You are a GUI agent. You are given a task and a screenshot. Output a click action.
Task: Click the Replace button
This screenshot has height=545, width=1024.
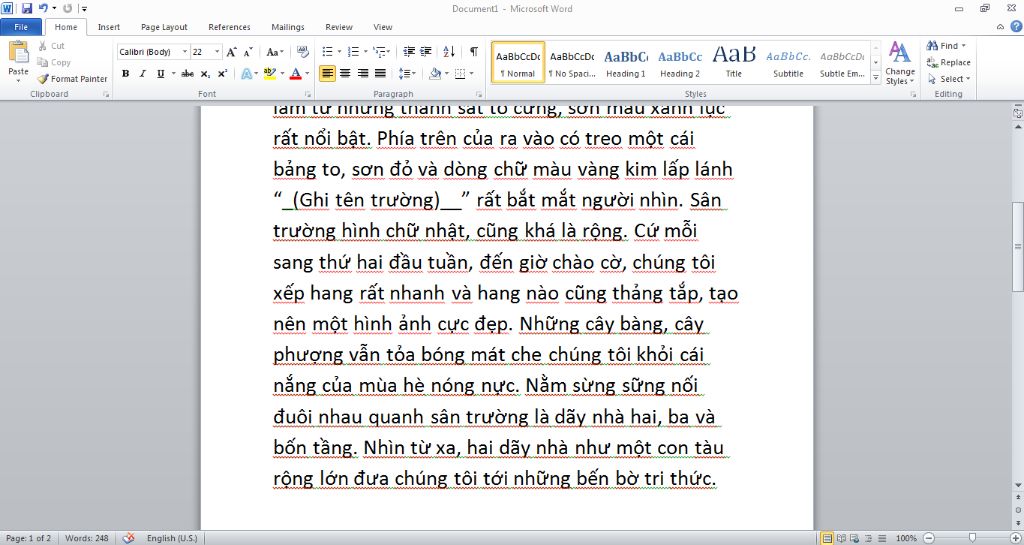click(948, 63)
